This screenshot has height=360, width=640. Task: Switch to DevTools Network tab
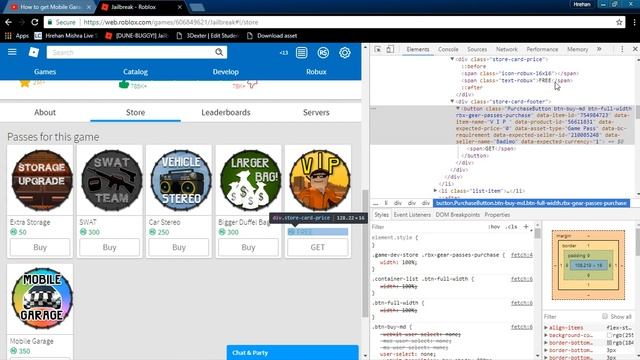point(507,49)
